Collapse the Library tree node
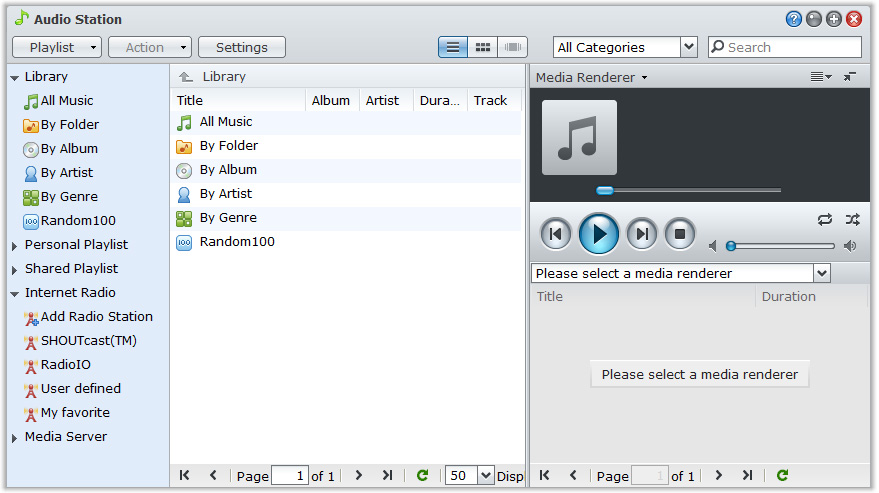 coord(15,77)
